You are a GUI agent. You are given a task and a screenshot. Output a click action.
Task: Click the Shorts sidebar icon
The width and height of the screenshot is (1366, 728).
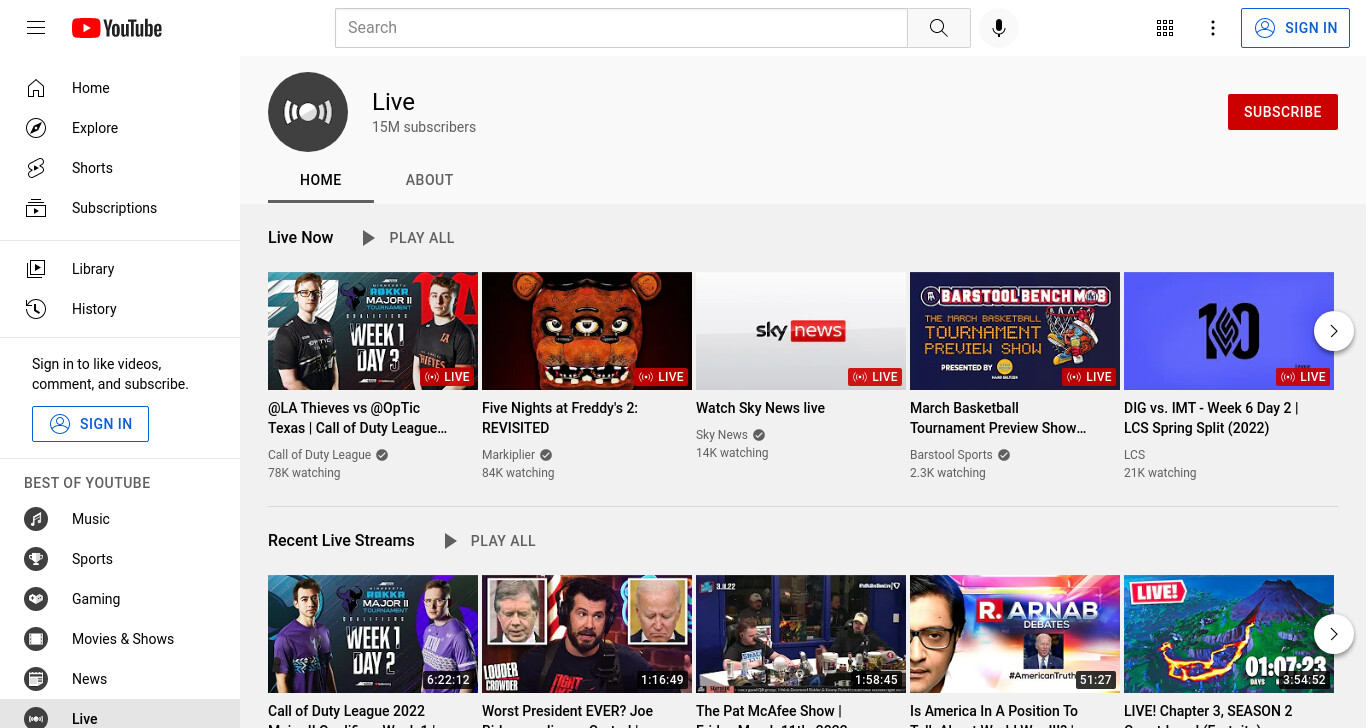tap(36, 168)
